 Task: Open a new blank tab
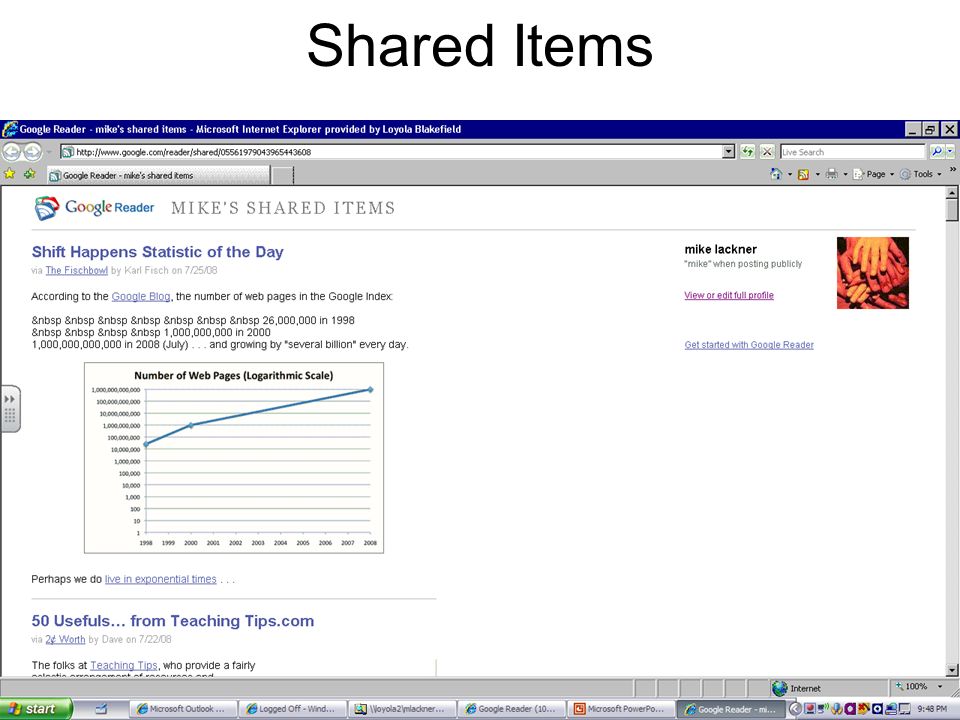click(x=282, y=175)
